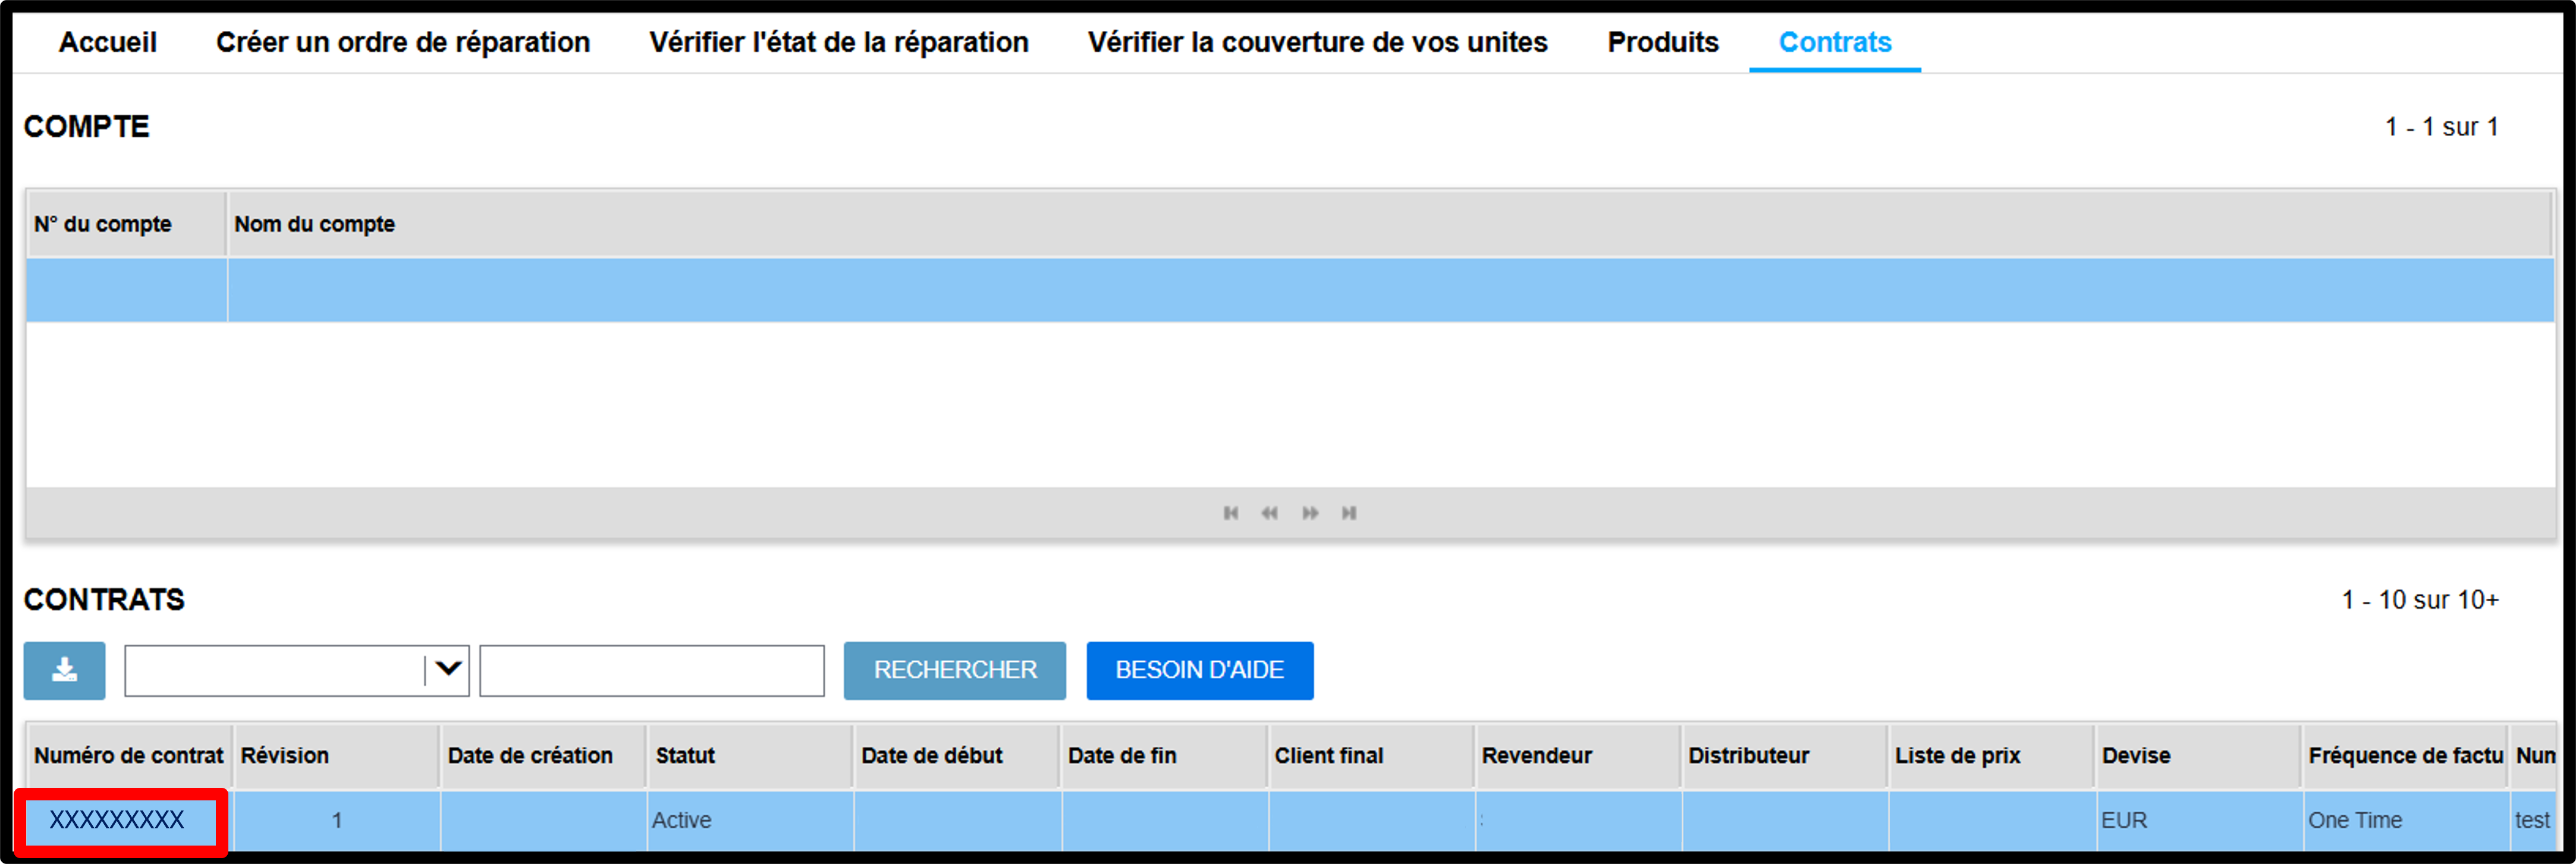Click the Statut column header

click(751, 756)
